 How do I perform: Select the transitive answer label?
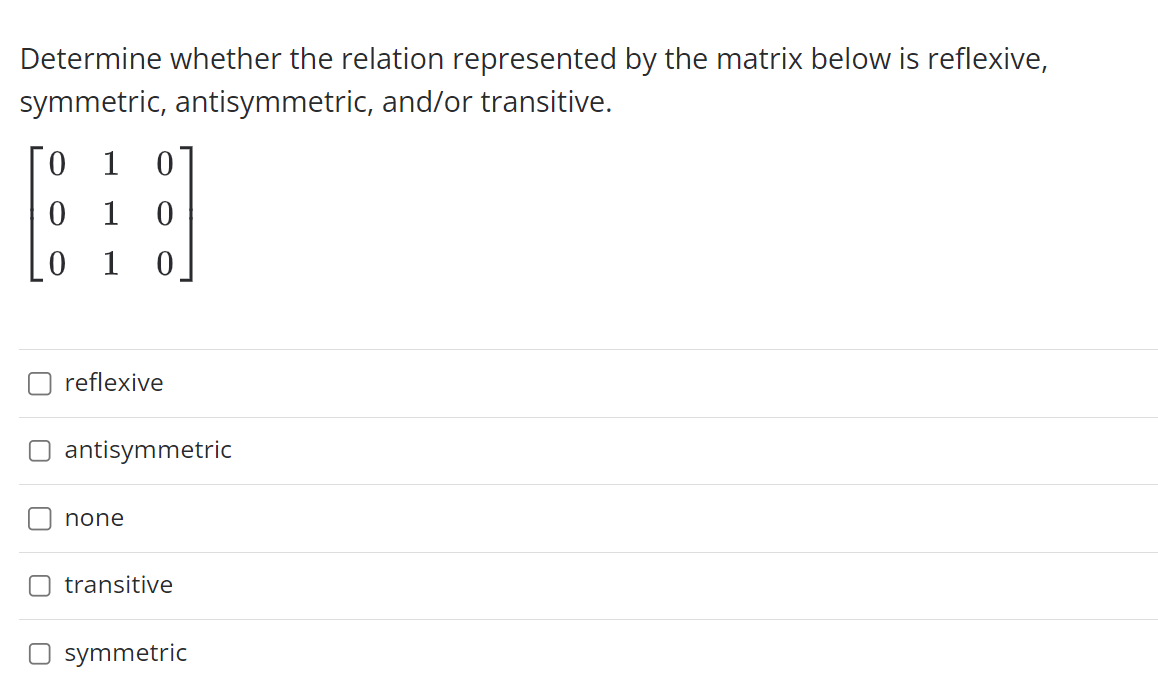(118, 586)
